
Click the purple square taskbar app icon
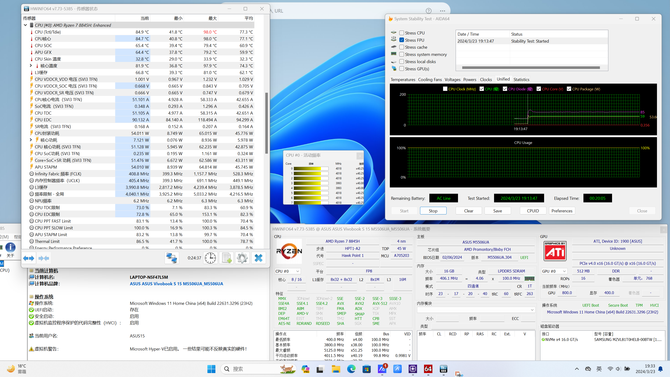tap(412, 369)
